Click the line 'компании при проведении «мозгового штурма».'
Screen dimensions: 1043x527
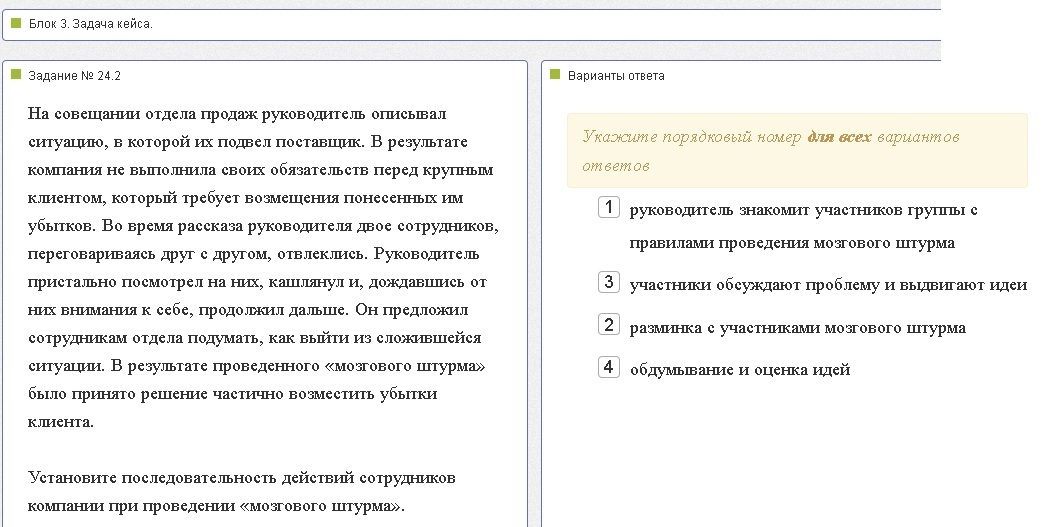pos(216,506)
